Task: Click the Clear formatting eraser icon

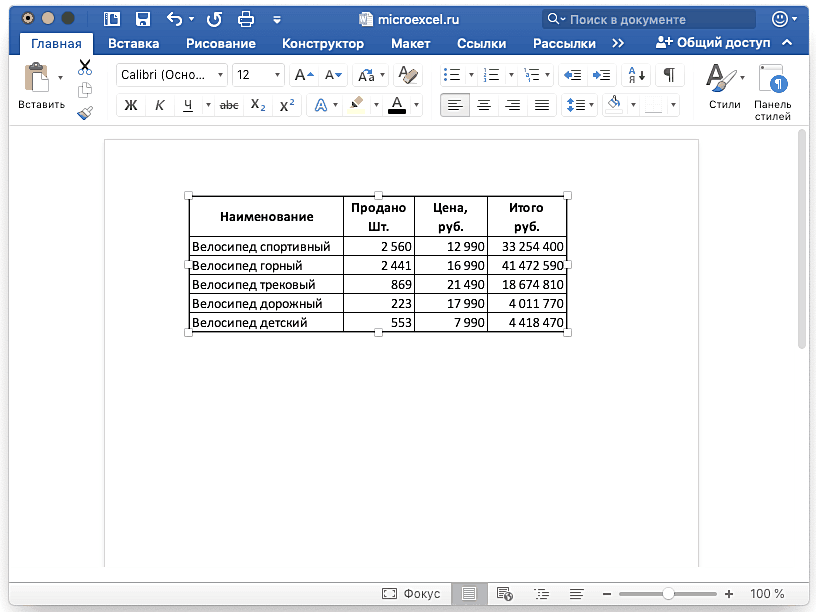Action: (x=407, y=75)
